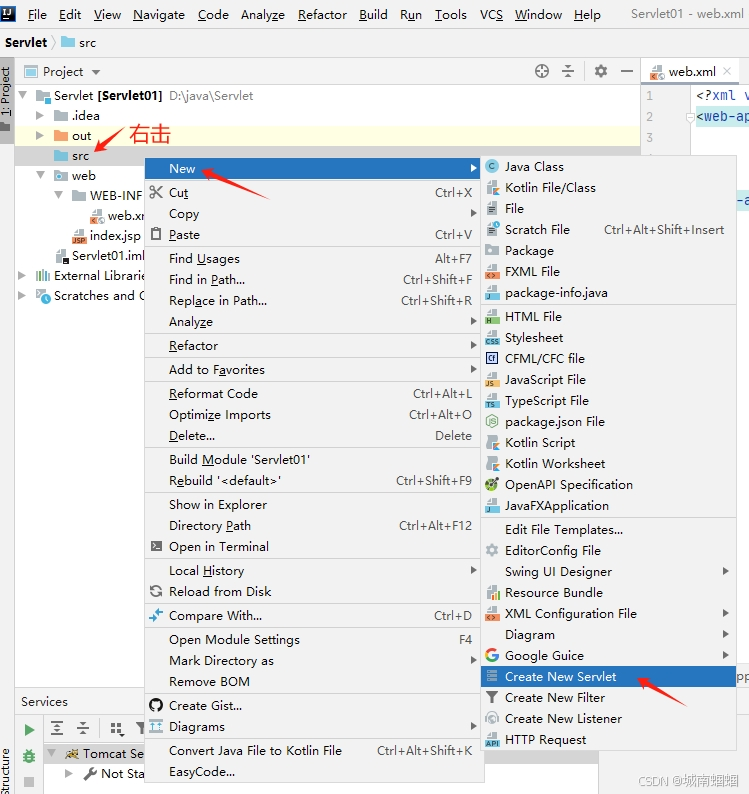749x794 pixels.
Task: Expand Scratches and Consoles node
Action: (x=22, y=295)
